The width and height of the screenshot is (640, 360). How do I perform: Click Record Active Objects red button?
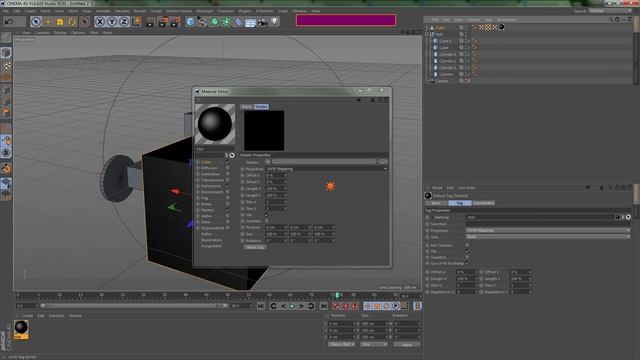coord(336,306)
